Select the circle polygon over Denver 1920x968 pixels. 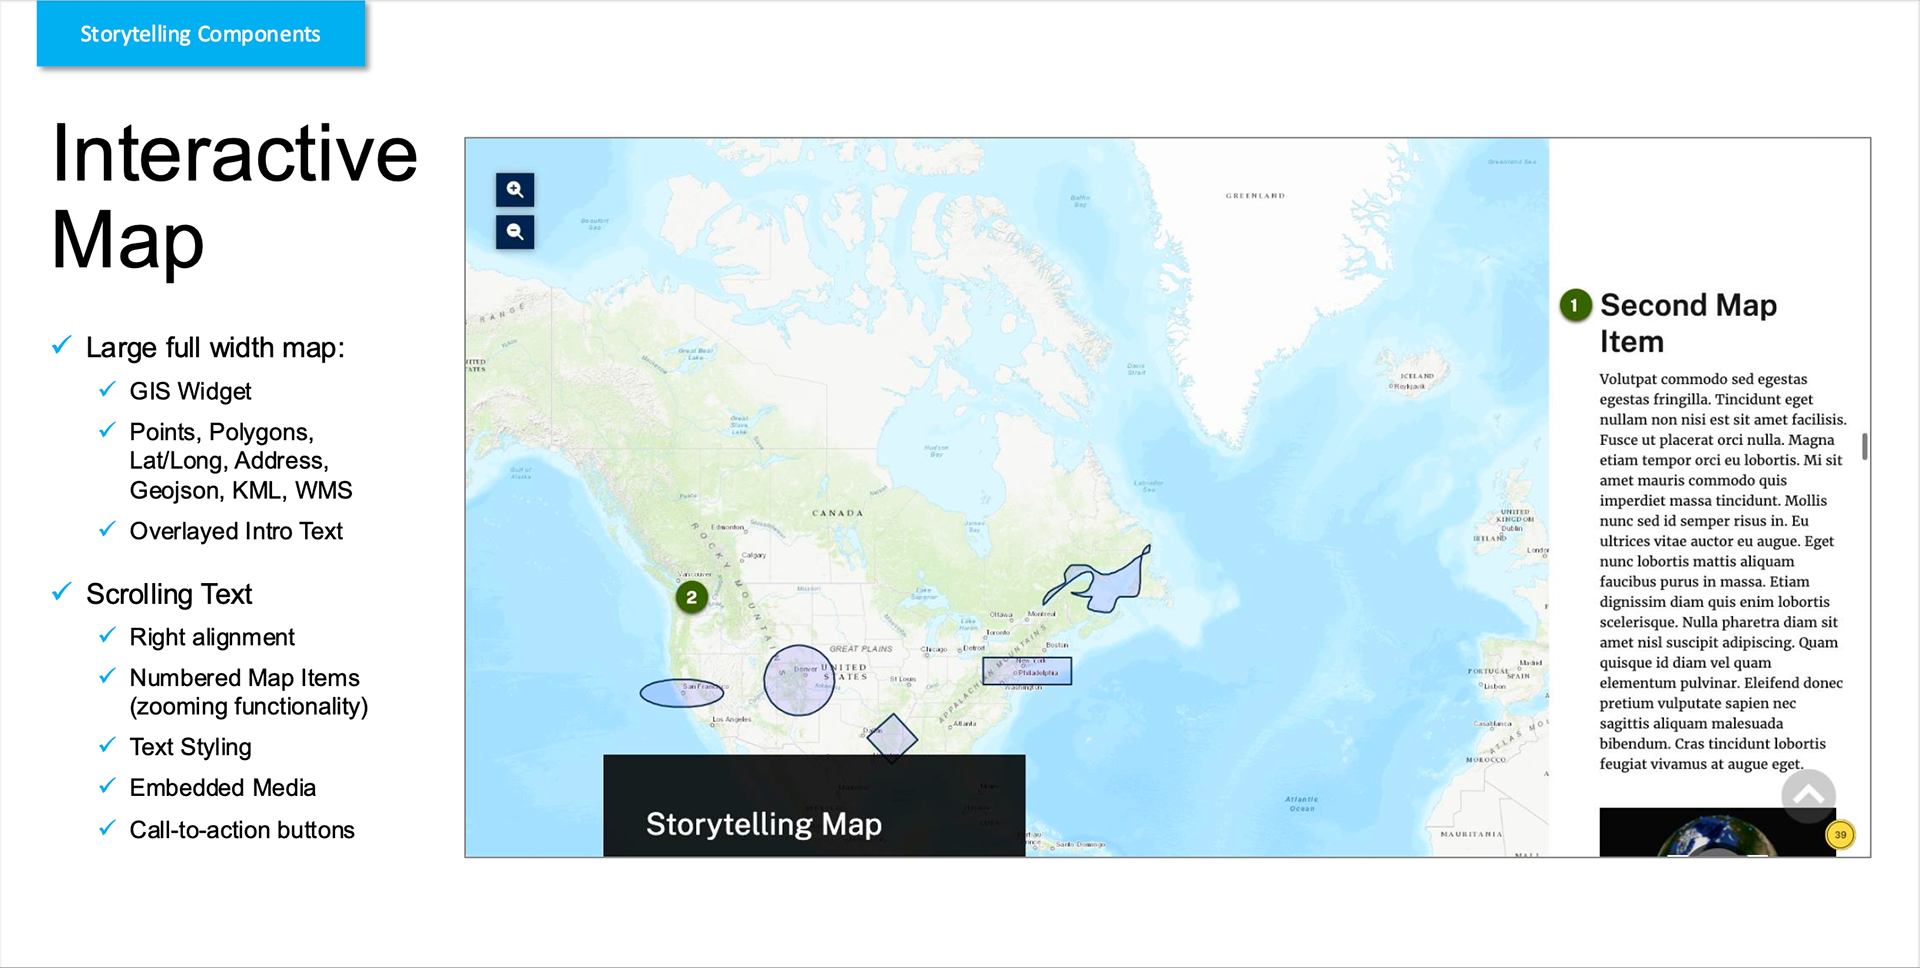pyautogui.click(x=798, y=680)
